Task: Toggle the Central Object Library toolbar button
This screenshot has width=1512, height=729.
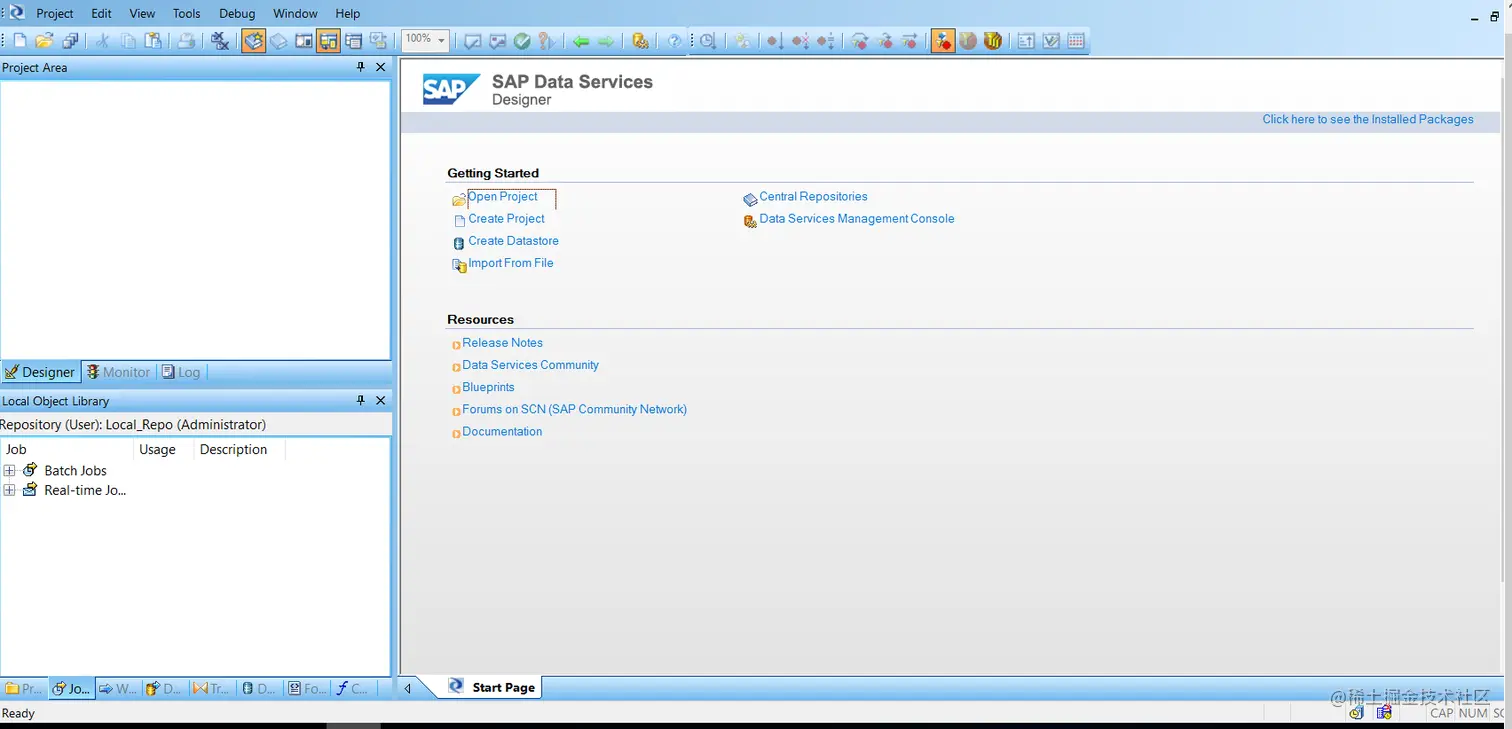Action: (x=279, y=41)
